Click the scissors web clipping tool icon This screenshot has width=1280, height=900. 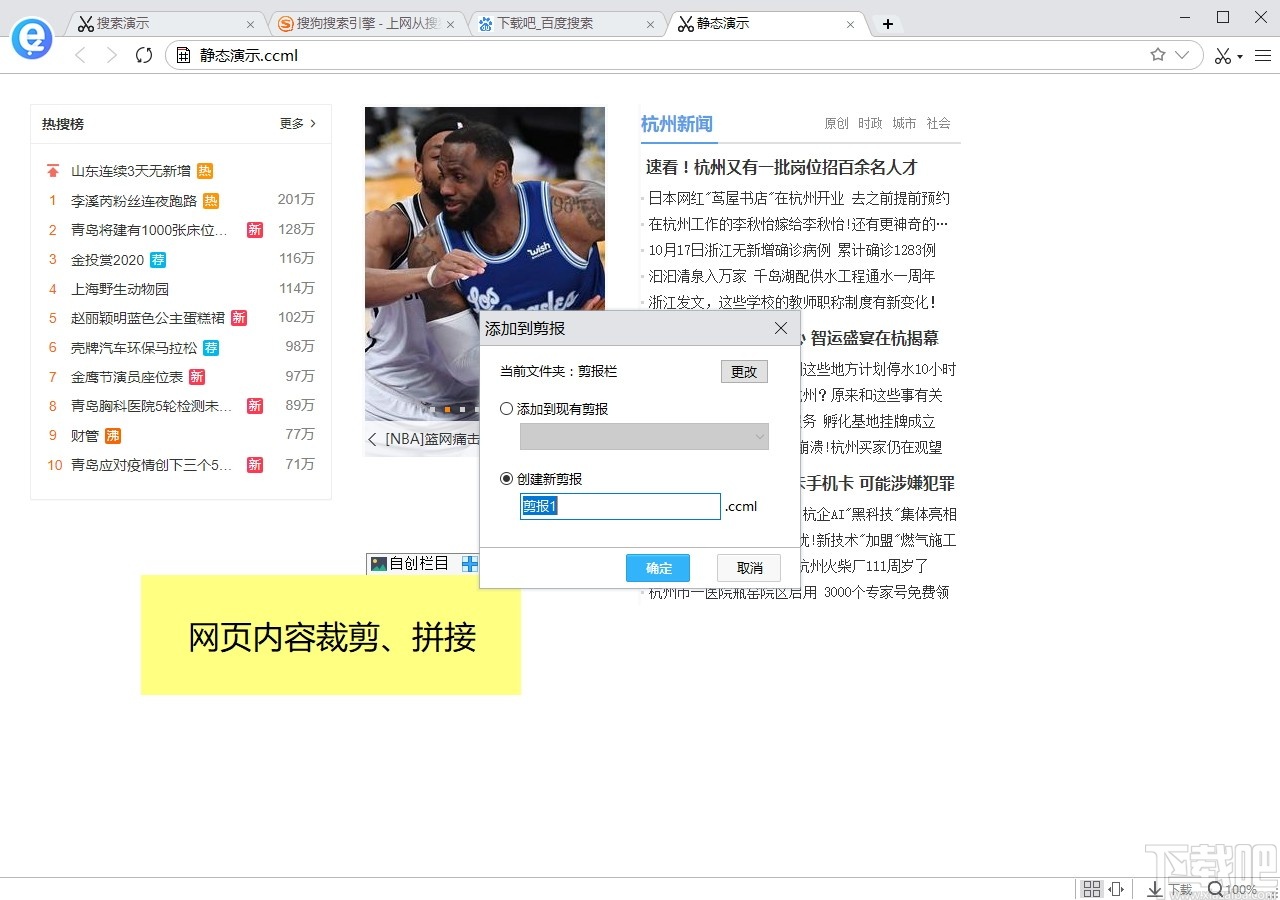1222,55
